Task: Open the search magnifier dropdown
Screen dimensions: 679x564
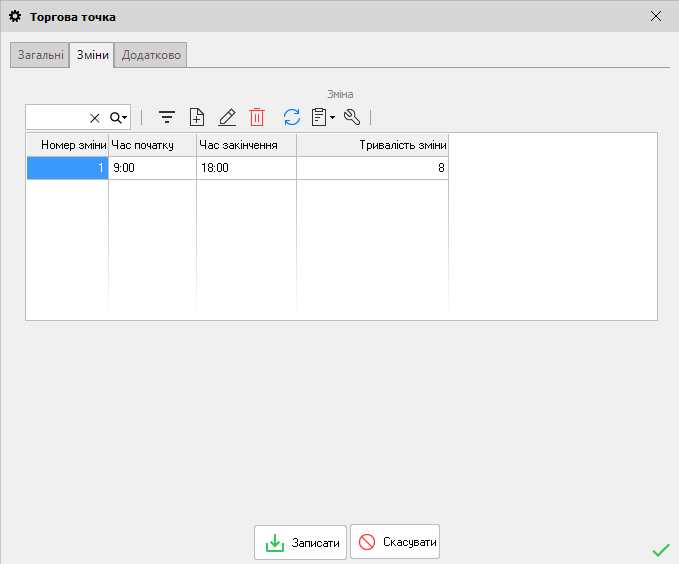Action: tap(118, 118)
